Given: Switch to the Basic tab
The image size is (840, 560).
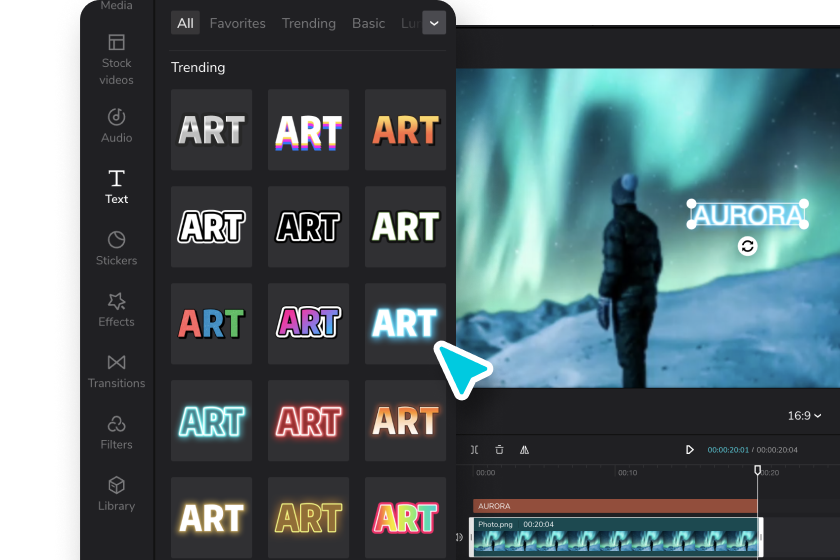Looking at the screenshot, I should 368,23.
